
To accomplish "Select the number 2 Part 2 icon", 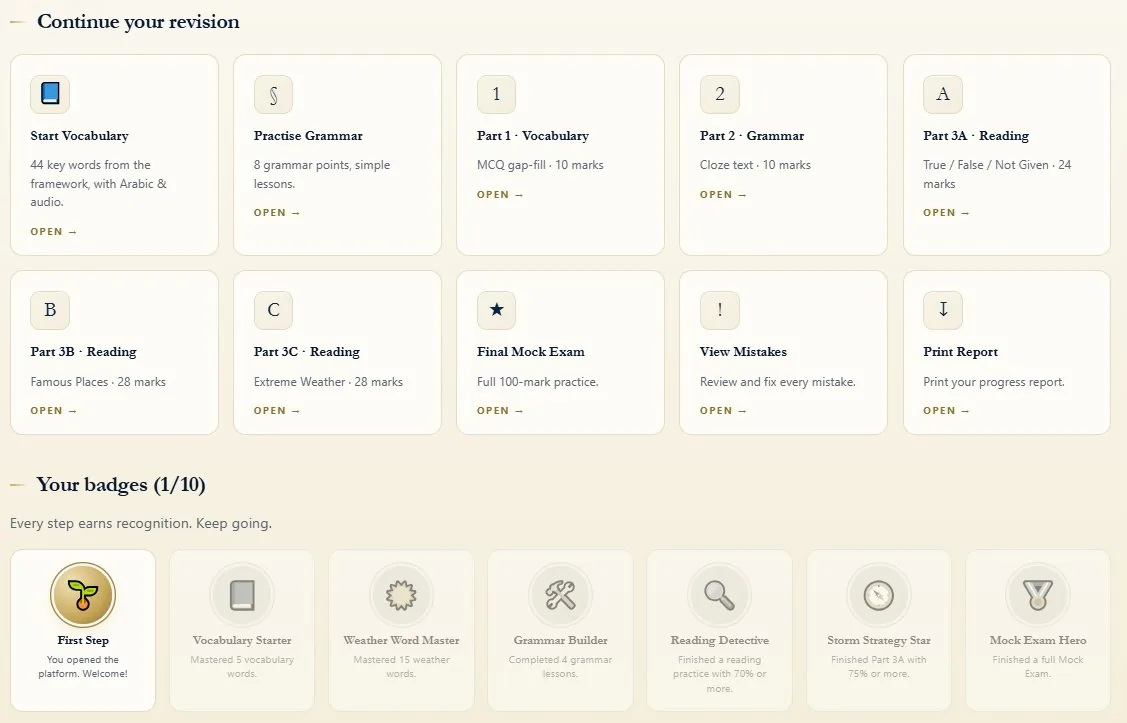I will coord(719,94).
